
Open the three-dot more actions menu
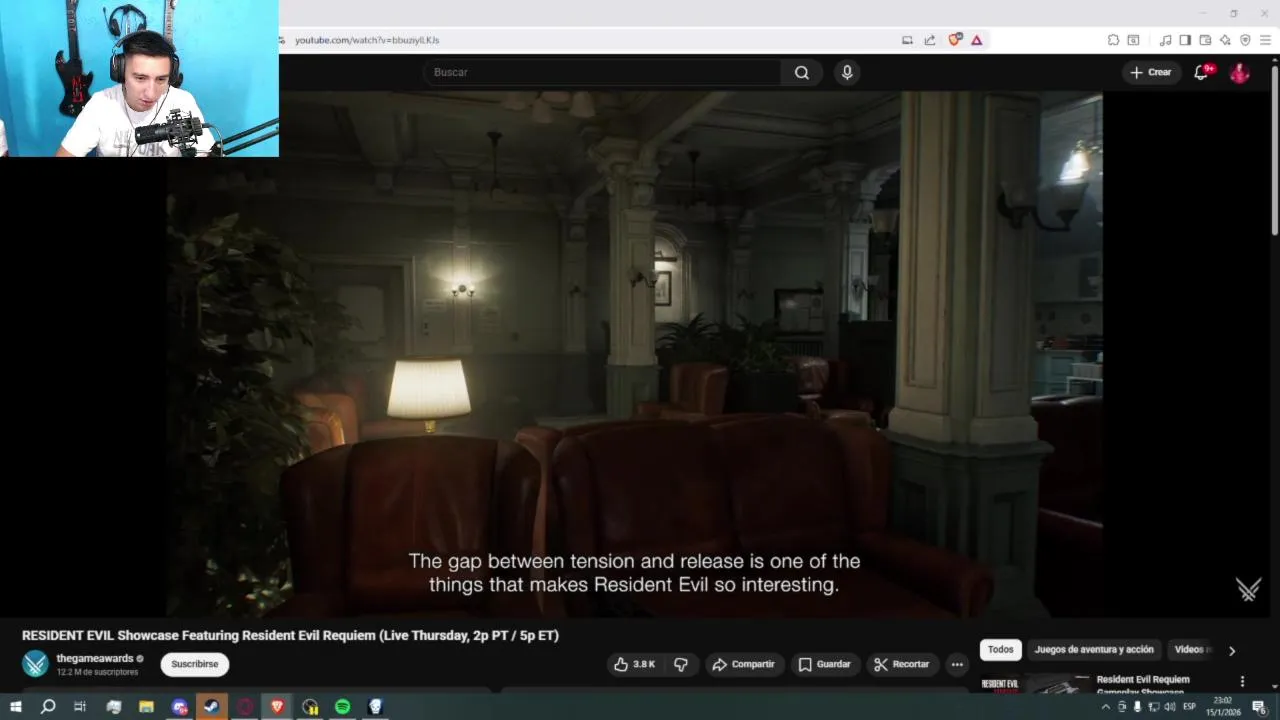coord(957,664)
